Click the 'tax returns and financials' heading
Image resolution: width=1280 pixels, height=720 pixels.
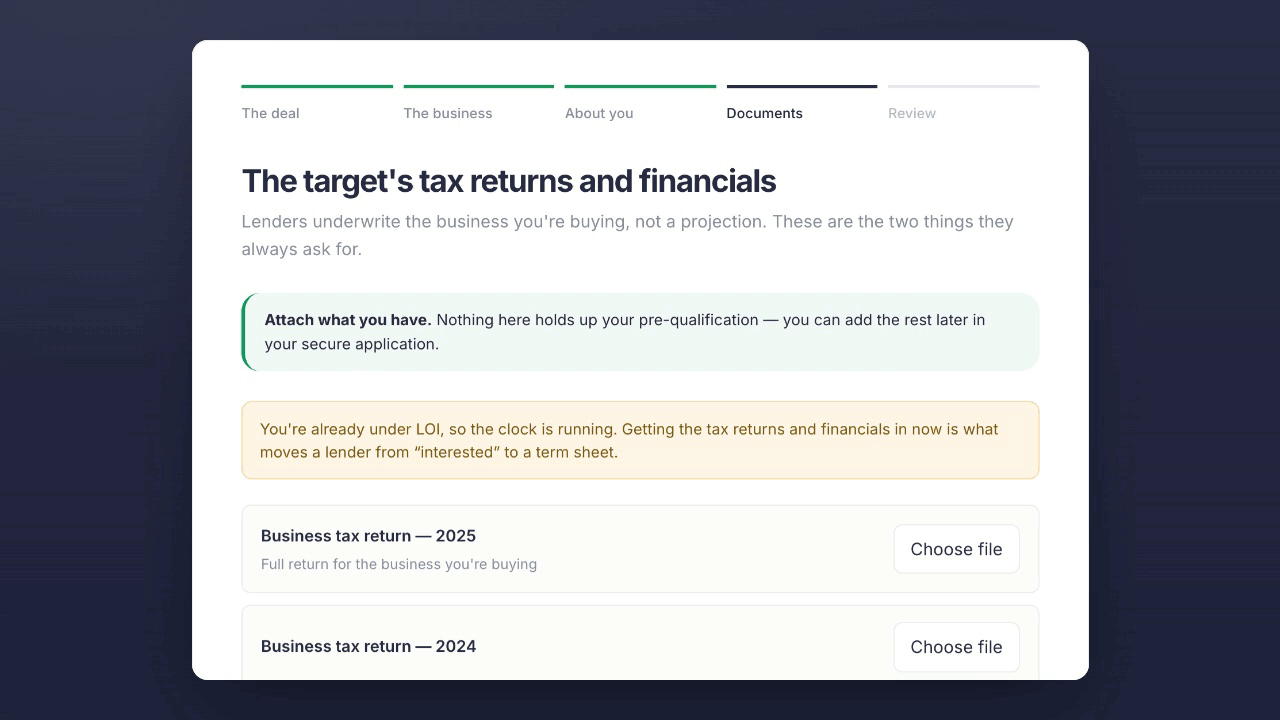tap(508, 181)
